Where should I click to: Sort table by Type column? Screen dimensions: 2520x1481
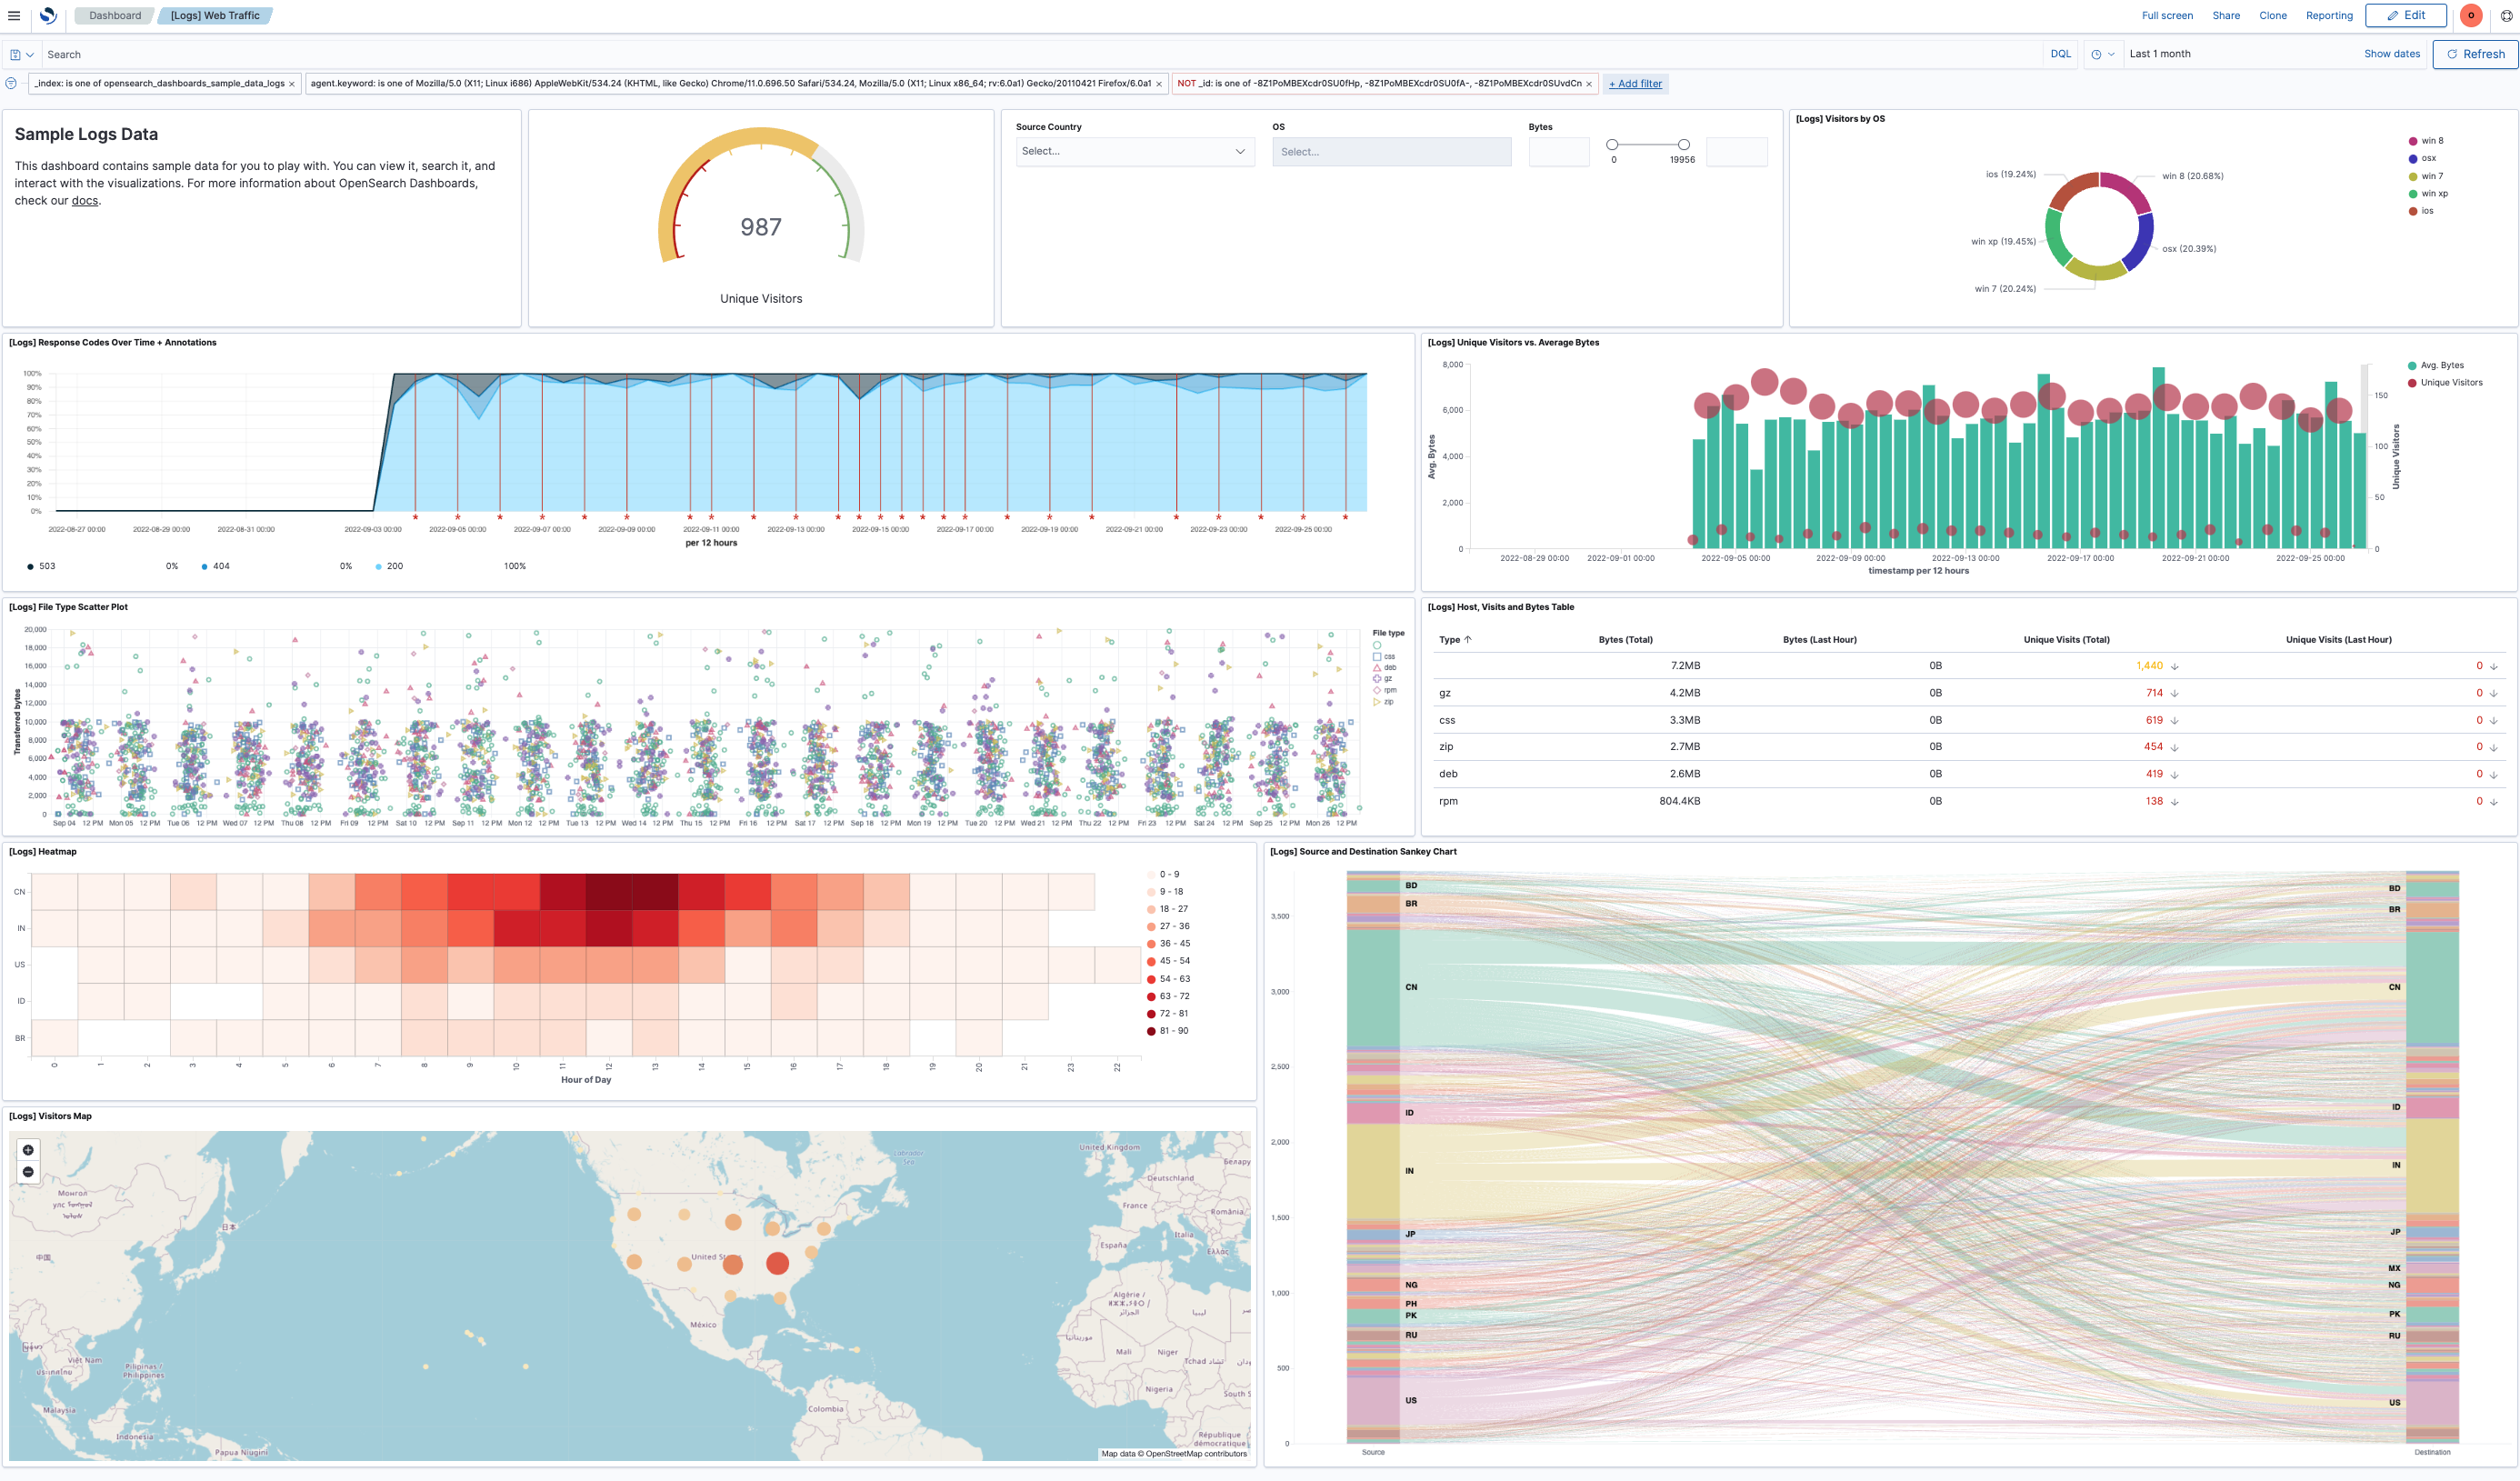[1455, 640]
